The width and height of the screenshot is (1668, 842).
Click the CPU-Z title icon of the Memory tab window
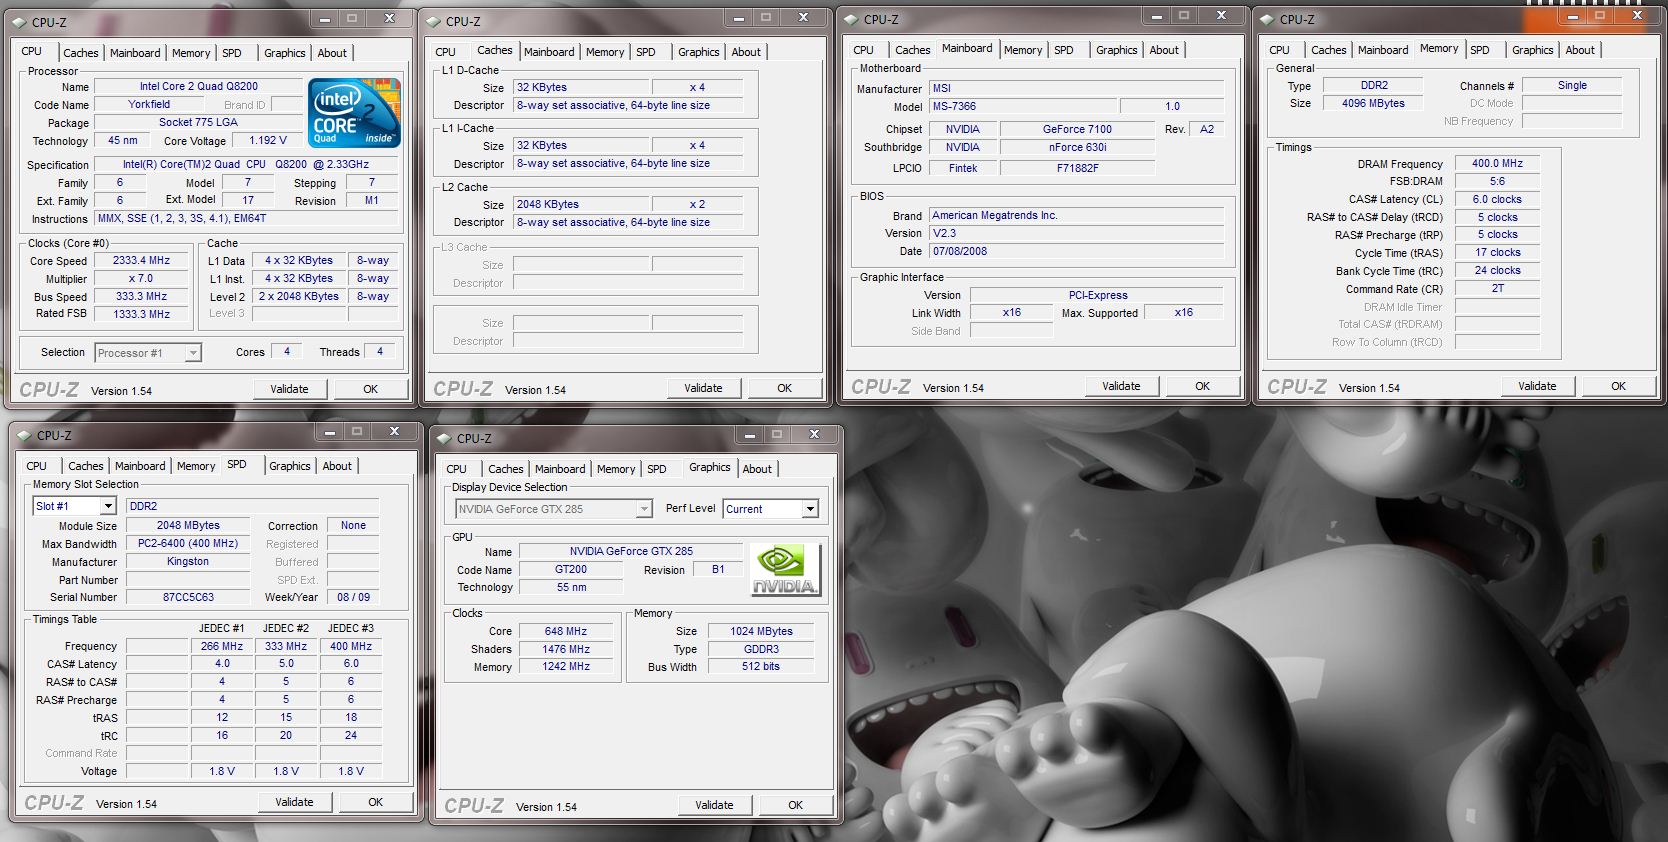pos(1266,19)
